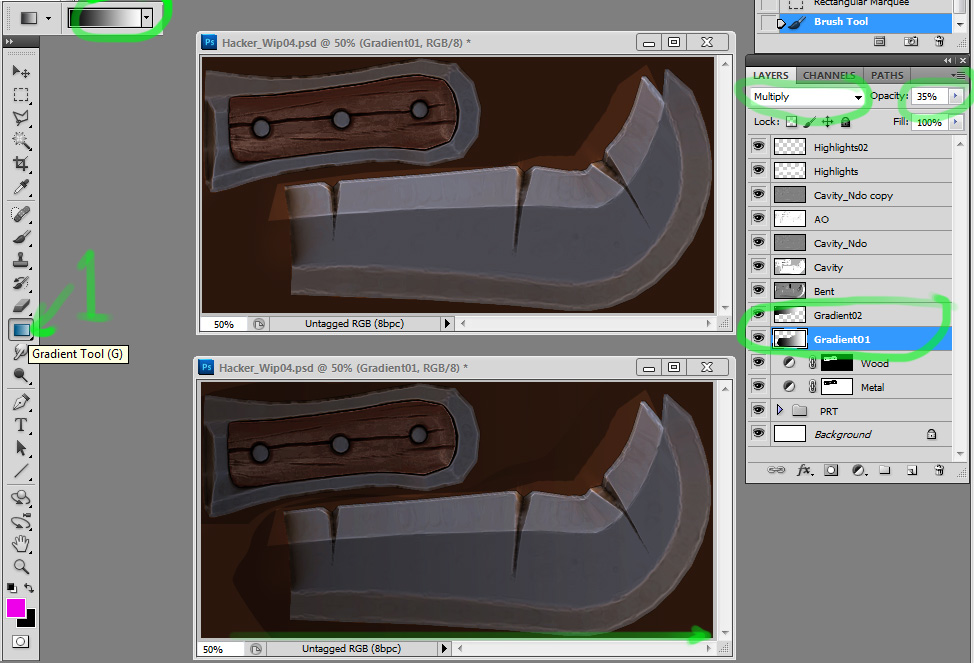974x663 pixels.
Task: Select the History Brush tool
Action: [21, 283]
